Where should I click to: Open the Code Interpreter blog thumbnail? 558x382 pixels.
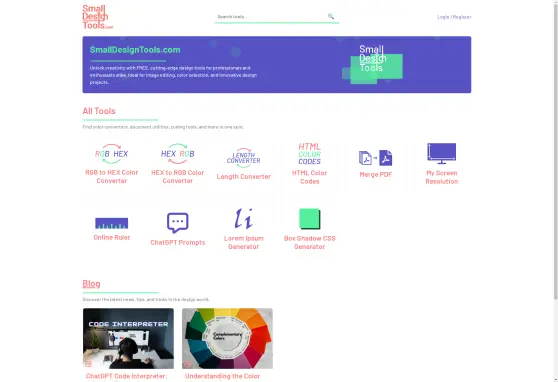(128, 338)
